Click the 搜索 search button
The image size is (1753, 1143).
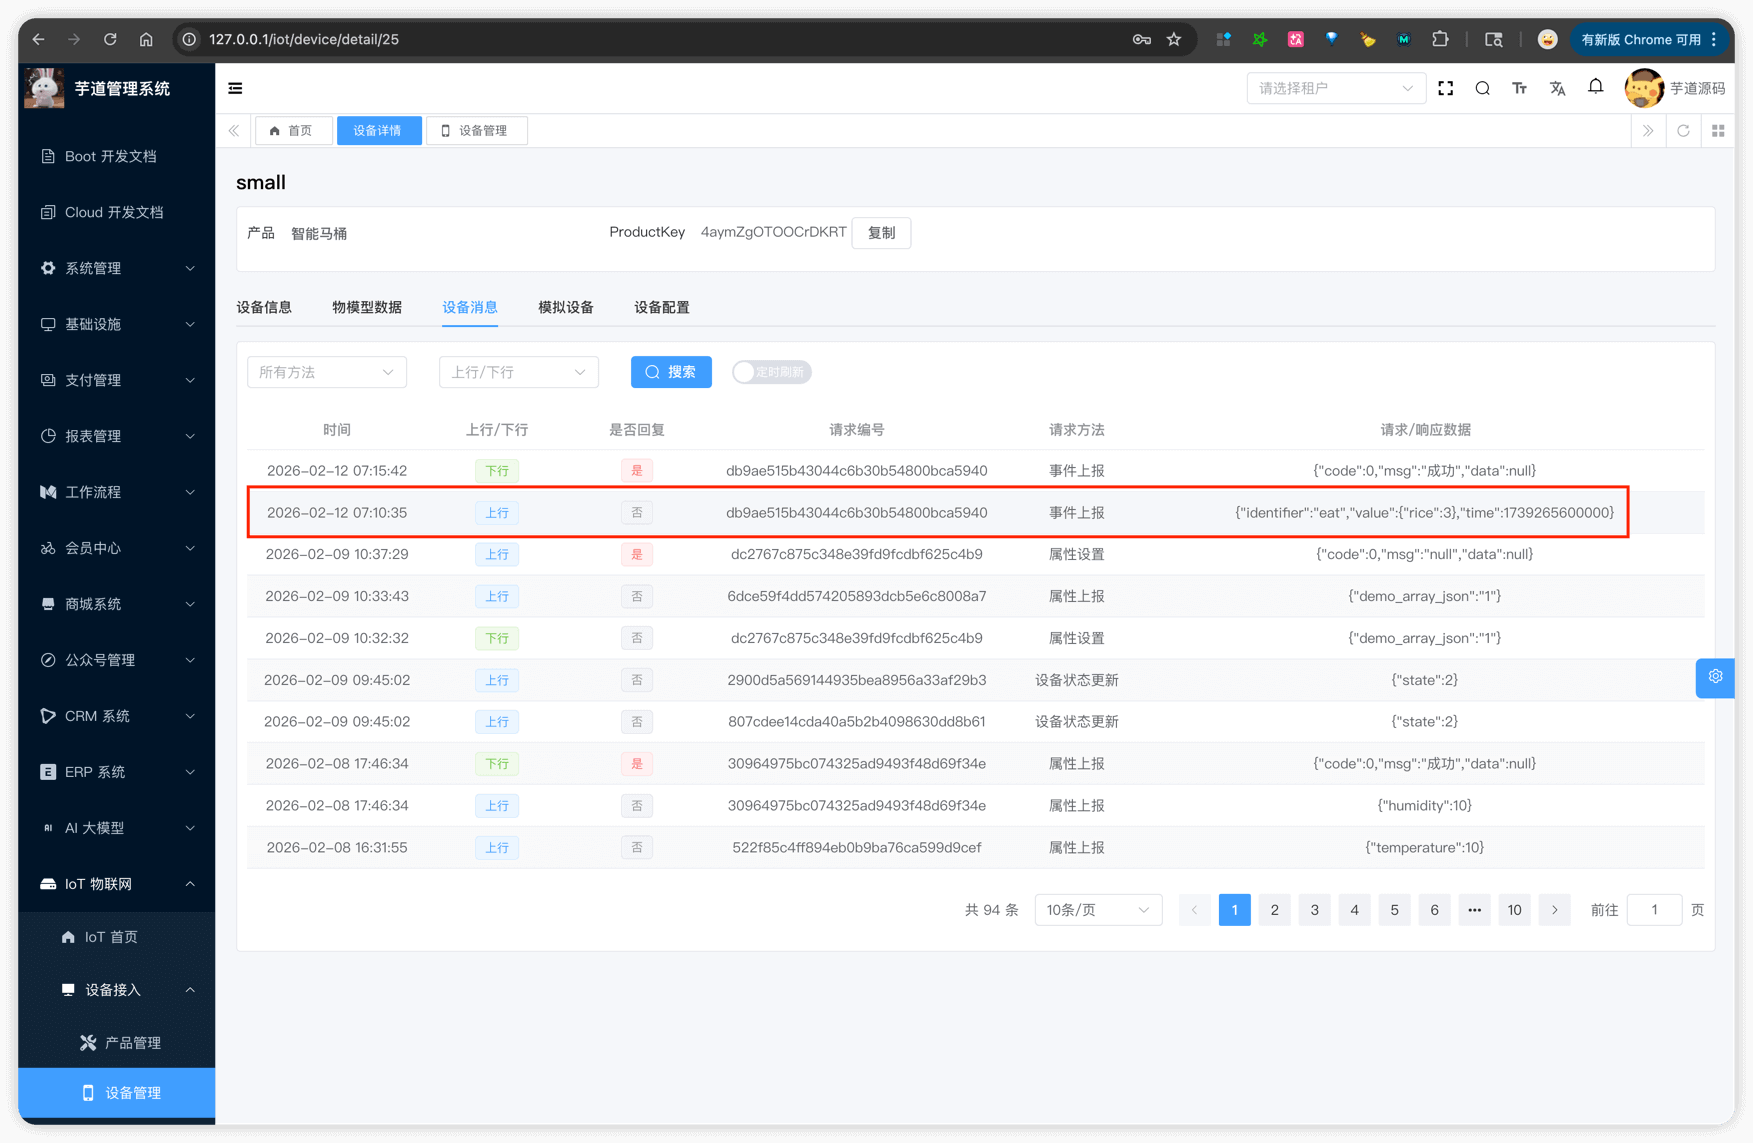coord(671,372)
